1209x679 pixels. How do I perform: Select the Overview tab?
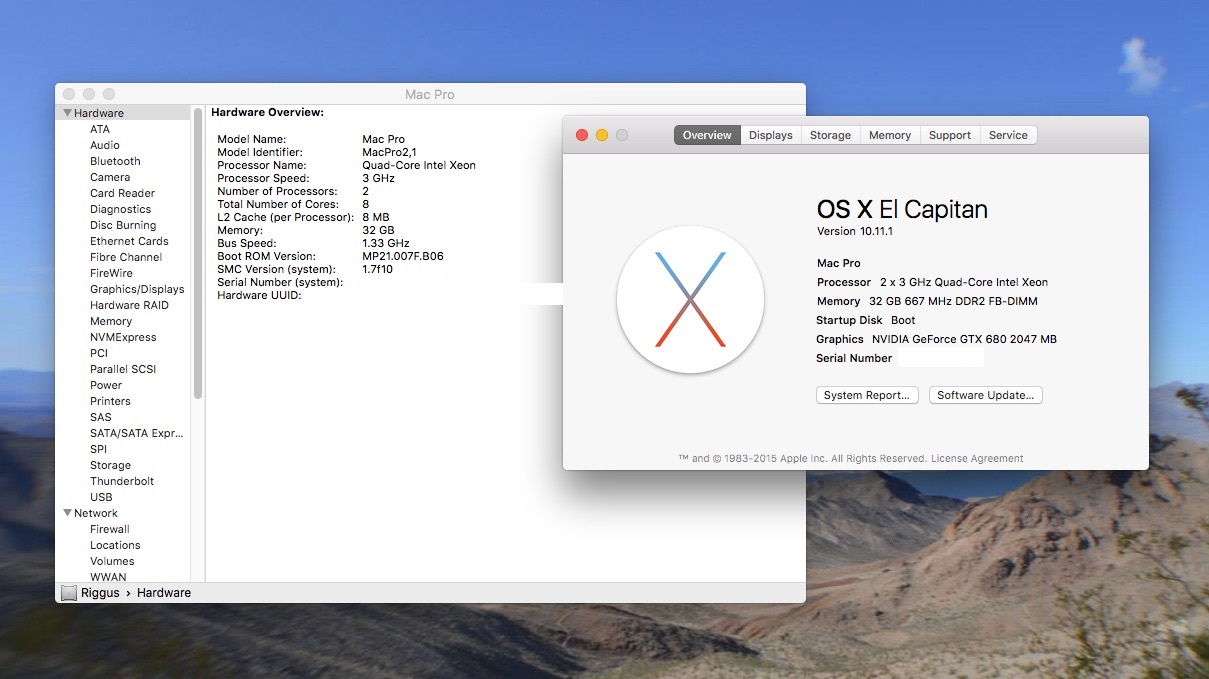(x=707, y=135)
